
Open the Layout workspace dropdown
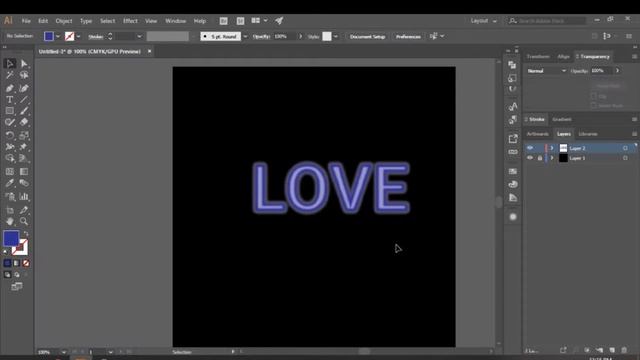(x=483, y=20)
